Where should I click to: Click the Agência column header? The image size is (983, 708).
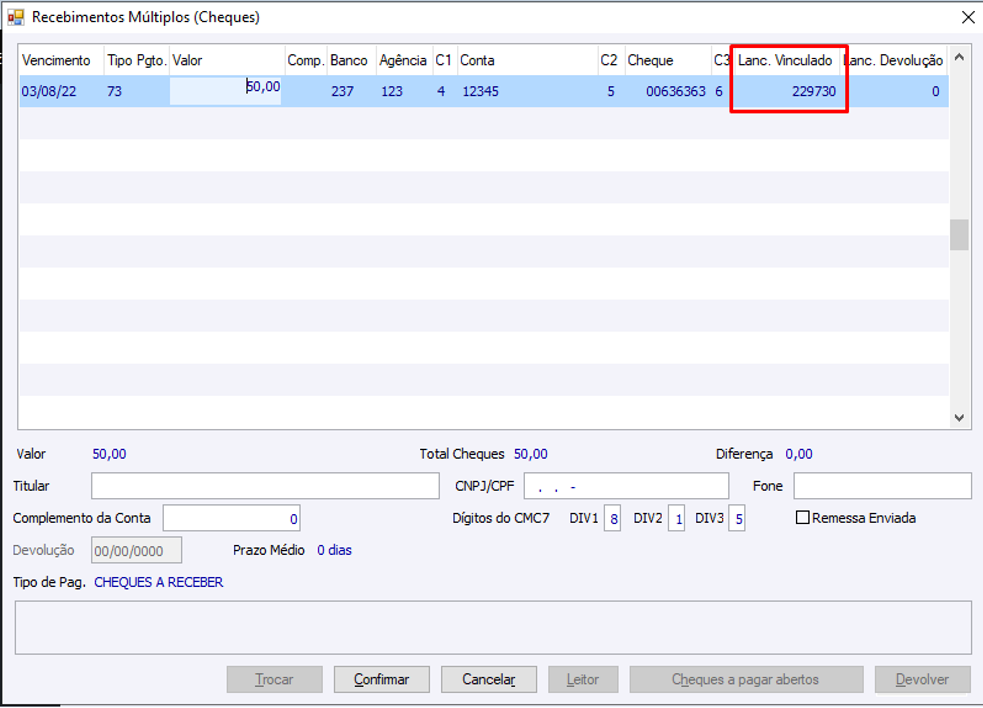pyautogui.click(x=404, y=60)
